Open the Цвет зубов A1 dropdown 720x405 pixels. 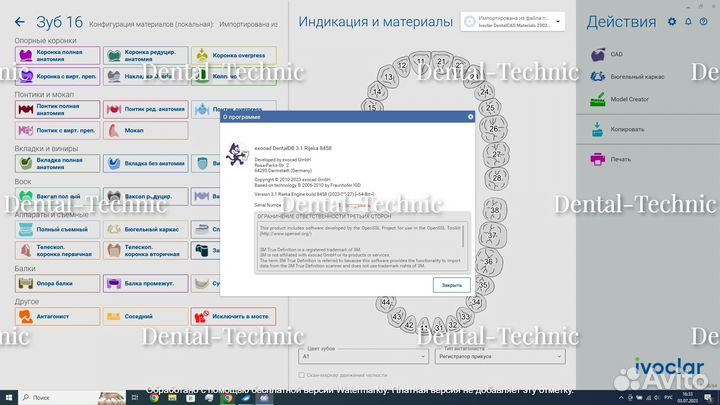(363, 356)
